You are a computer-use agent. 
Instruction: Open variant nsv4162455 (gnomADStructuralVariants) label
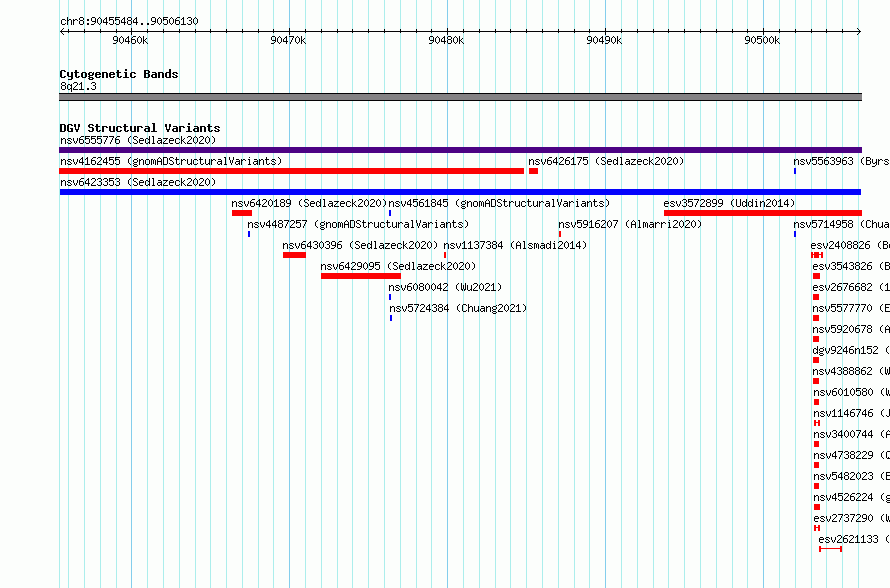coord(171,161)
